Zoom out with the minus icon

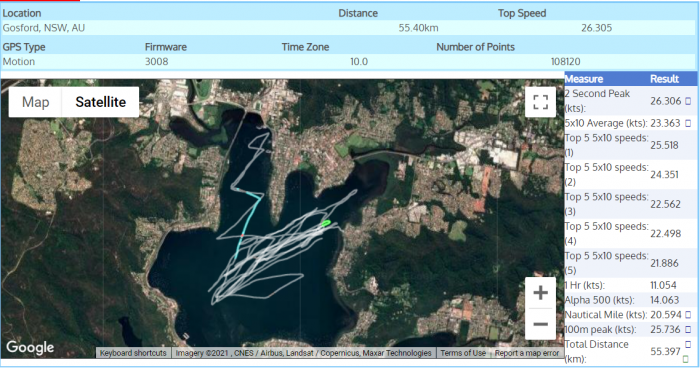click(540, 324)
